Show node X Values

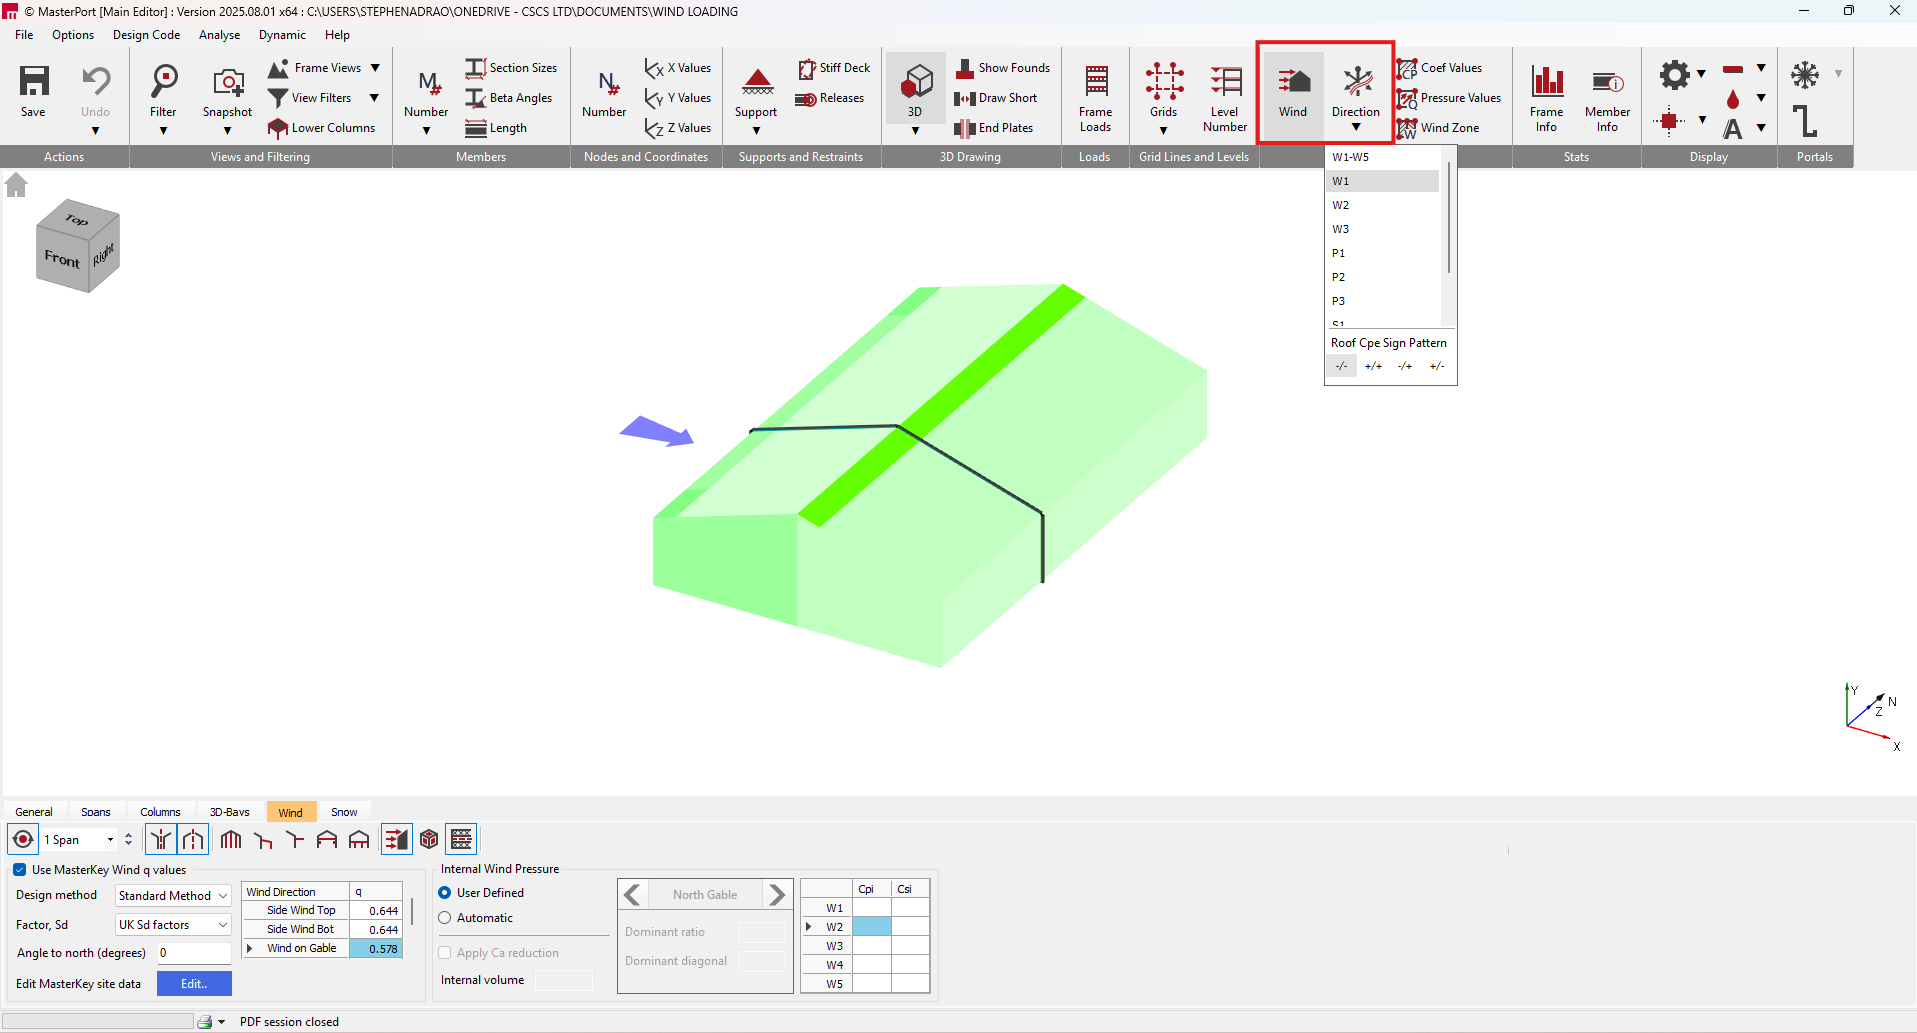[x=678, y=68]
